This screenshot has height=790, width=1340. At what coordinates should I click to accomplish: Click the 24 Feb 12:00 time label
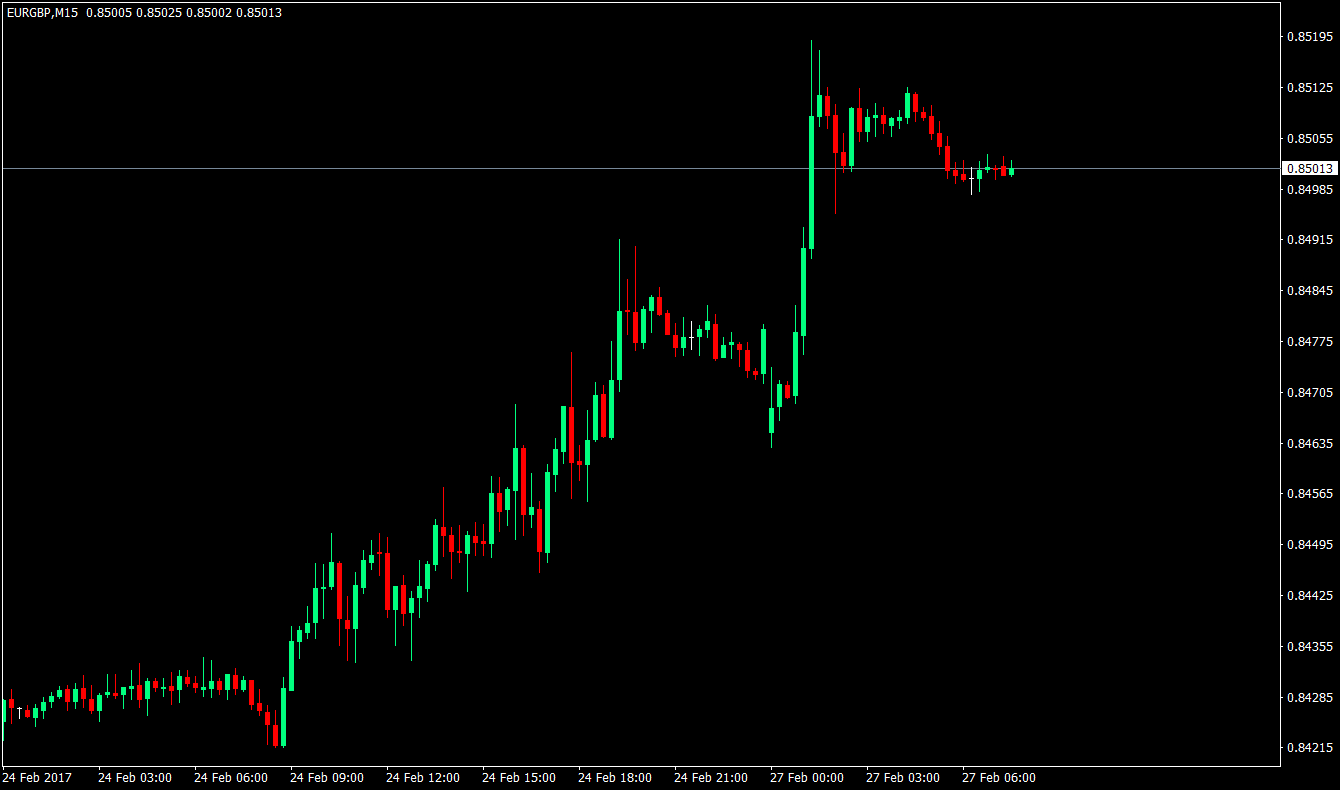point(423,777)
